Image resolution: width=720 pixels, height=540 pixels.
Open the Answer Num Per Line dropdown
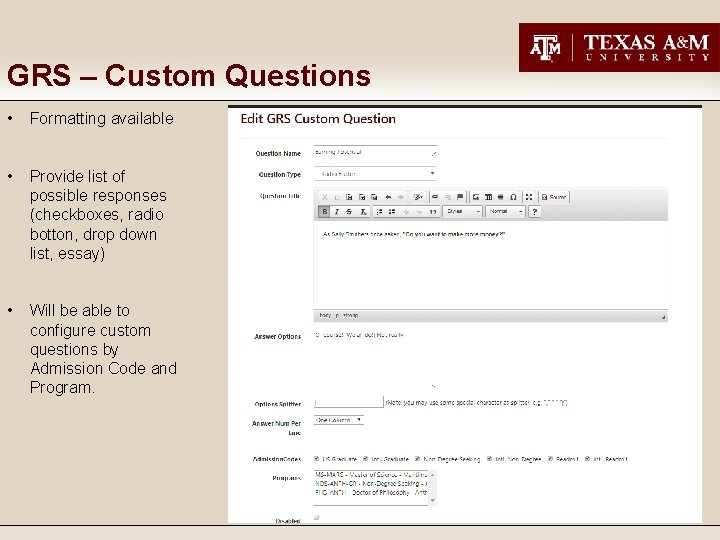click(x=339, y=420)
